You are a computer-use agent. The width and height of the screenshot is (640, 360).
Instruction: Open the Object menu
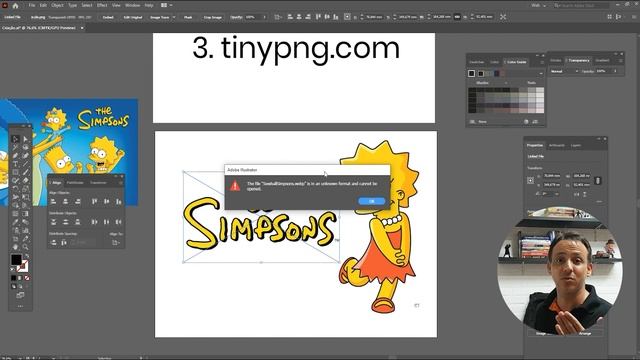[58, 5]
